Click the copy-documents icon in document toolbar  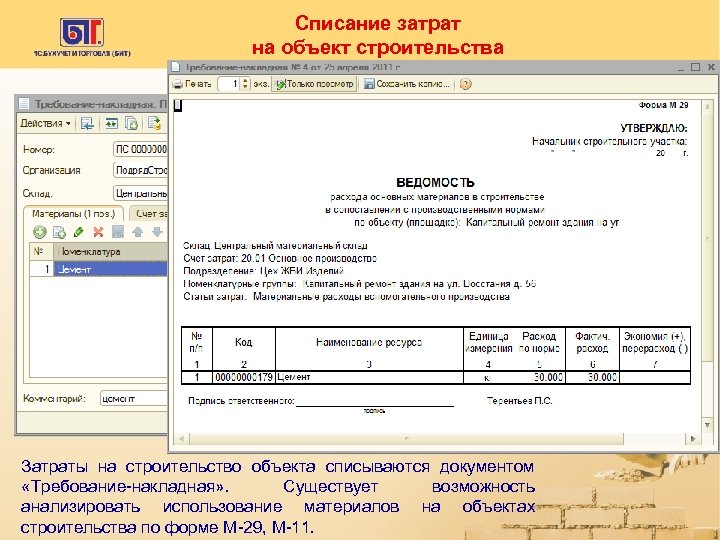tap(132, 124)
